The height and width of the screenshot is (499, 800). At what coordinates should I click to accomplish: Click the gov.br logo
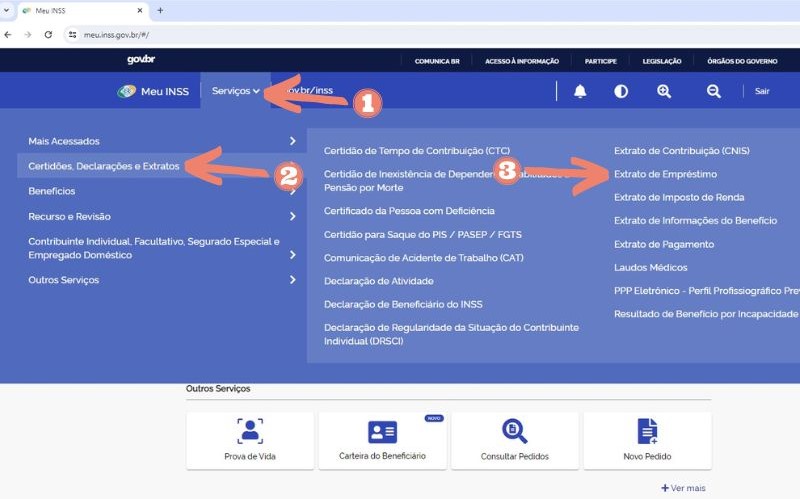click(x=141, y=60)
